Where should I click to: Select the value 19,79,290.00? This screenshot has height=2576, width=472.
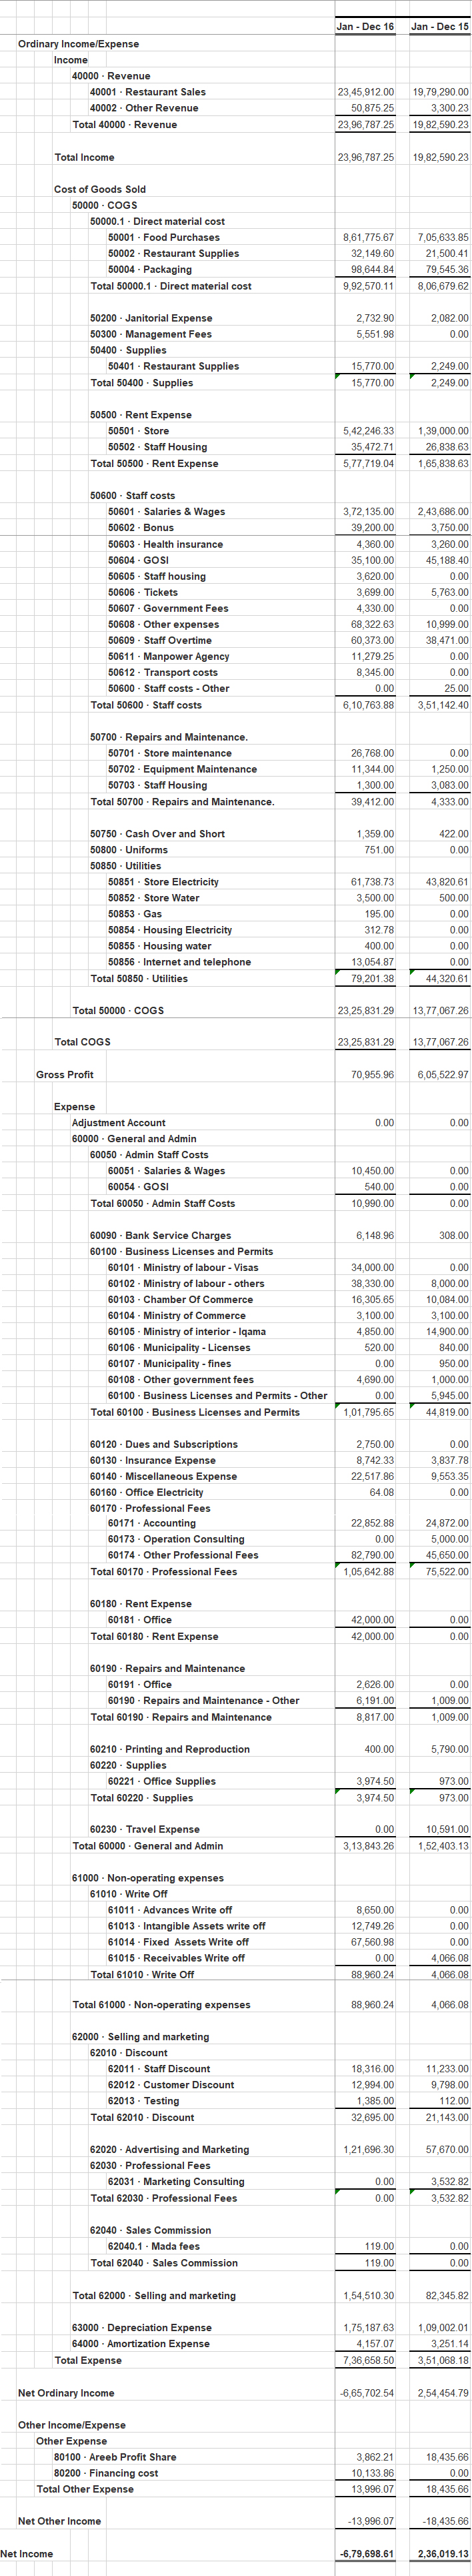tap(440, 92)
